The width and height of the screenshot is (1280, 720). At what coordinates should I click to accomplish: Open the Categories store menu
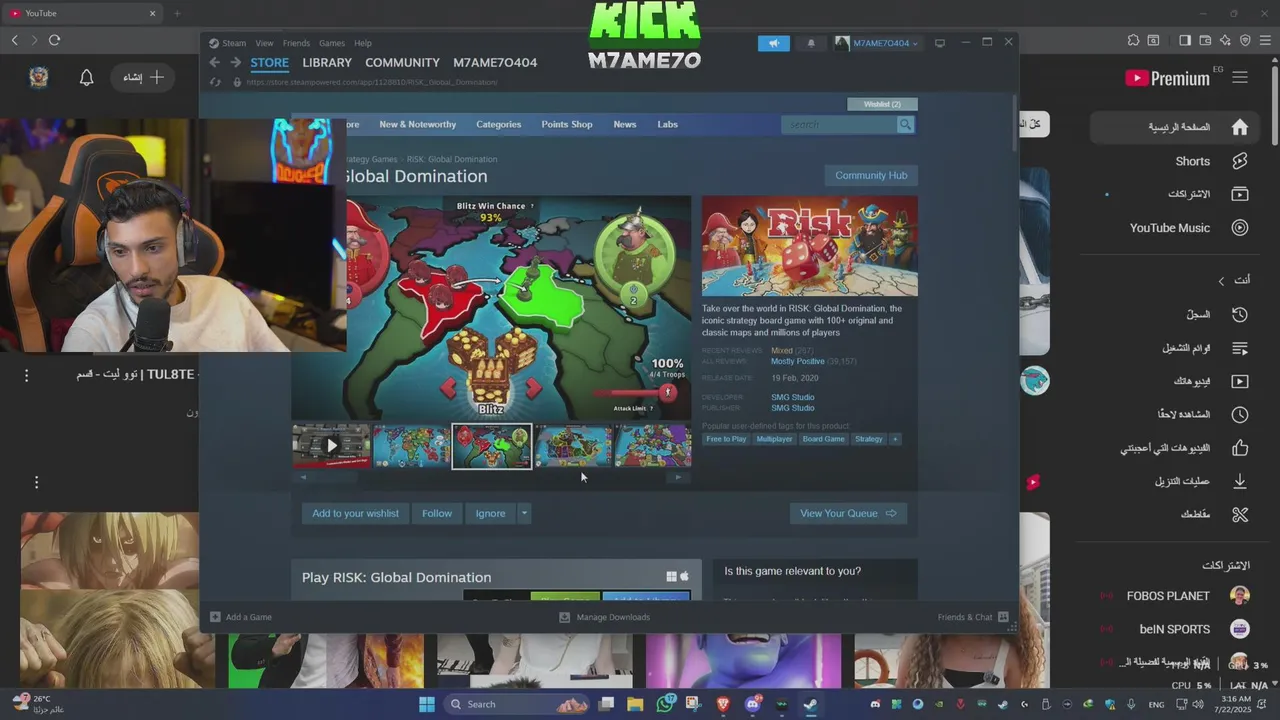tap(498, 125)
